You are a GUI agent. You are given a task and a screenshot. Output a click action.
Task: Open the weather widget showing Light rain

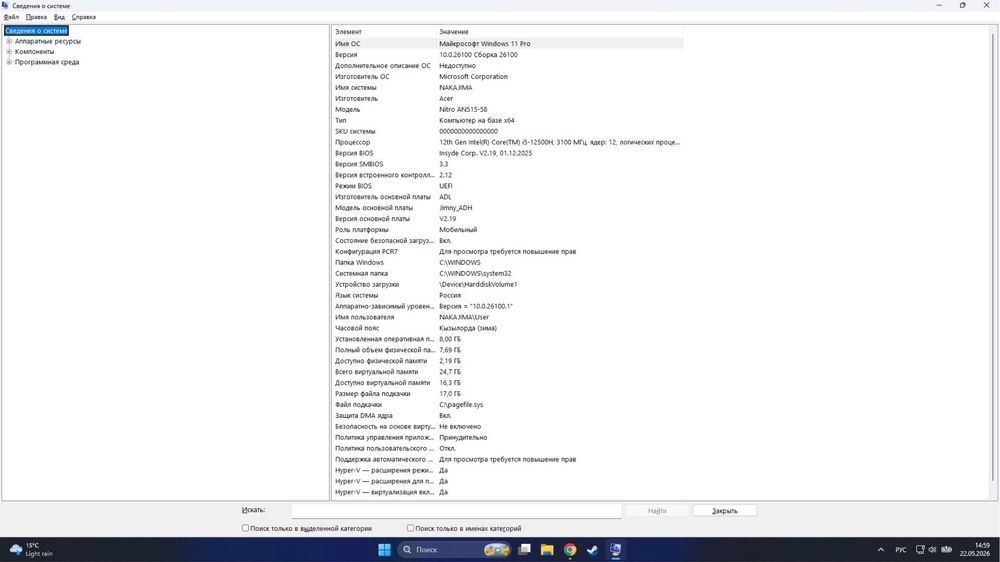click(31, 550)
